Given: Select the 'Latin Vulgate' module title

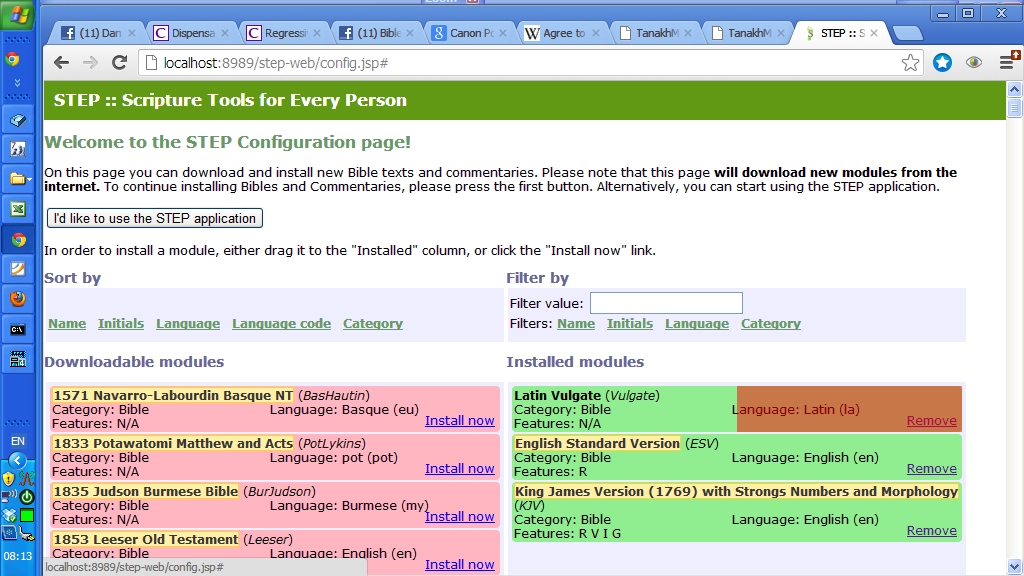Looking at the screenshot, I should (x=557, y=395).
